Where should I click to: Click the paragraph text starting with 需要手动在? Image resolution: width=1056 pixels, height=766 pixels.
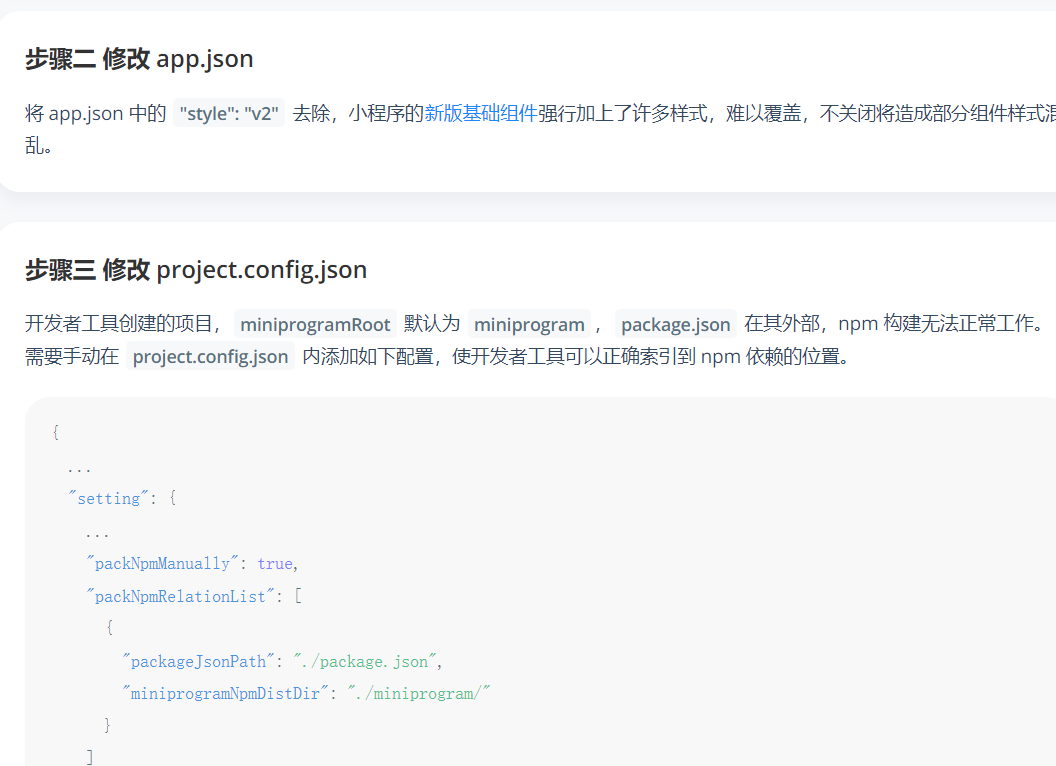(x=600, y=356)
